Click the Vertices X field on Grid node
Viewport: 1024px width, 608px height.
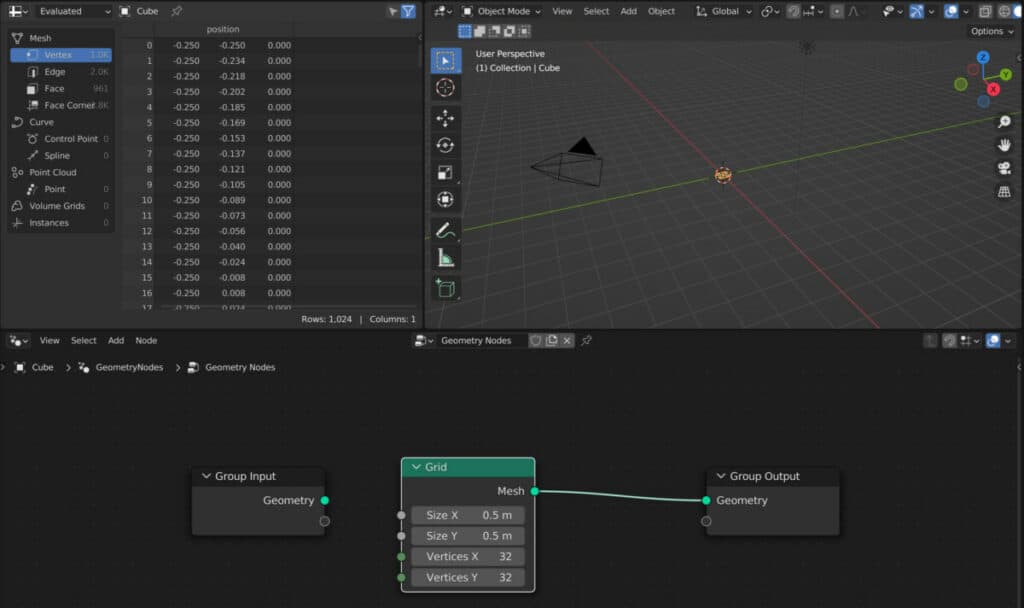(468, 556)
